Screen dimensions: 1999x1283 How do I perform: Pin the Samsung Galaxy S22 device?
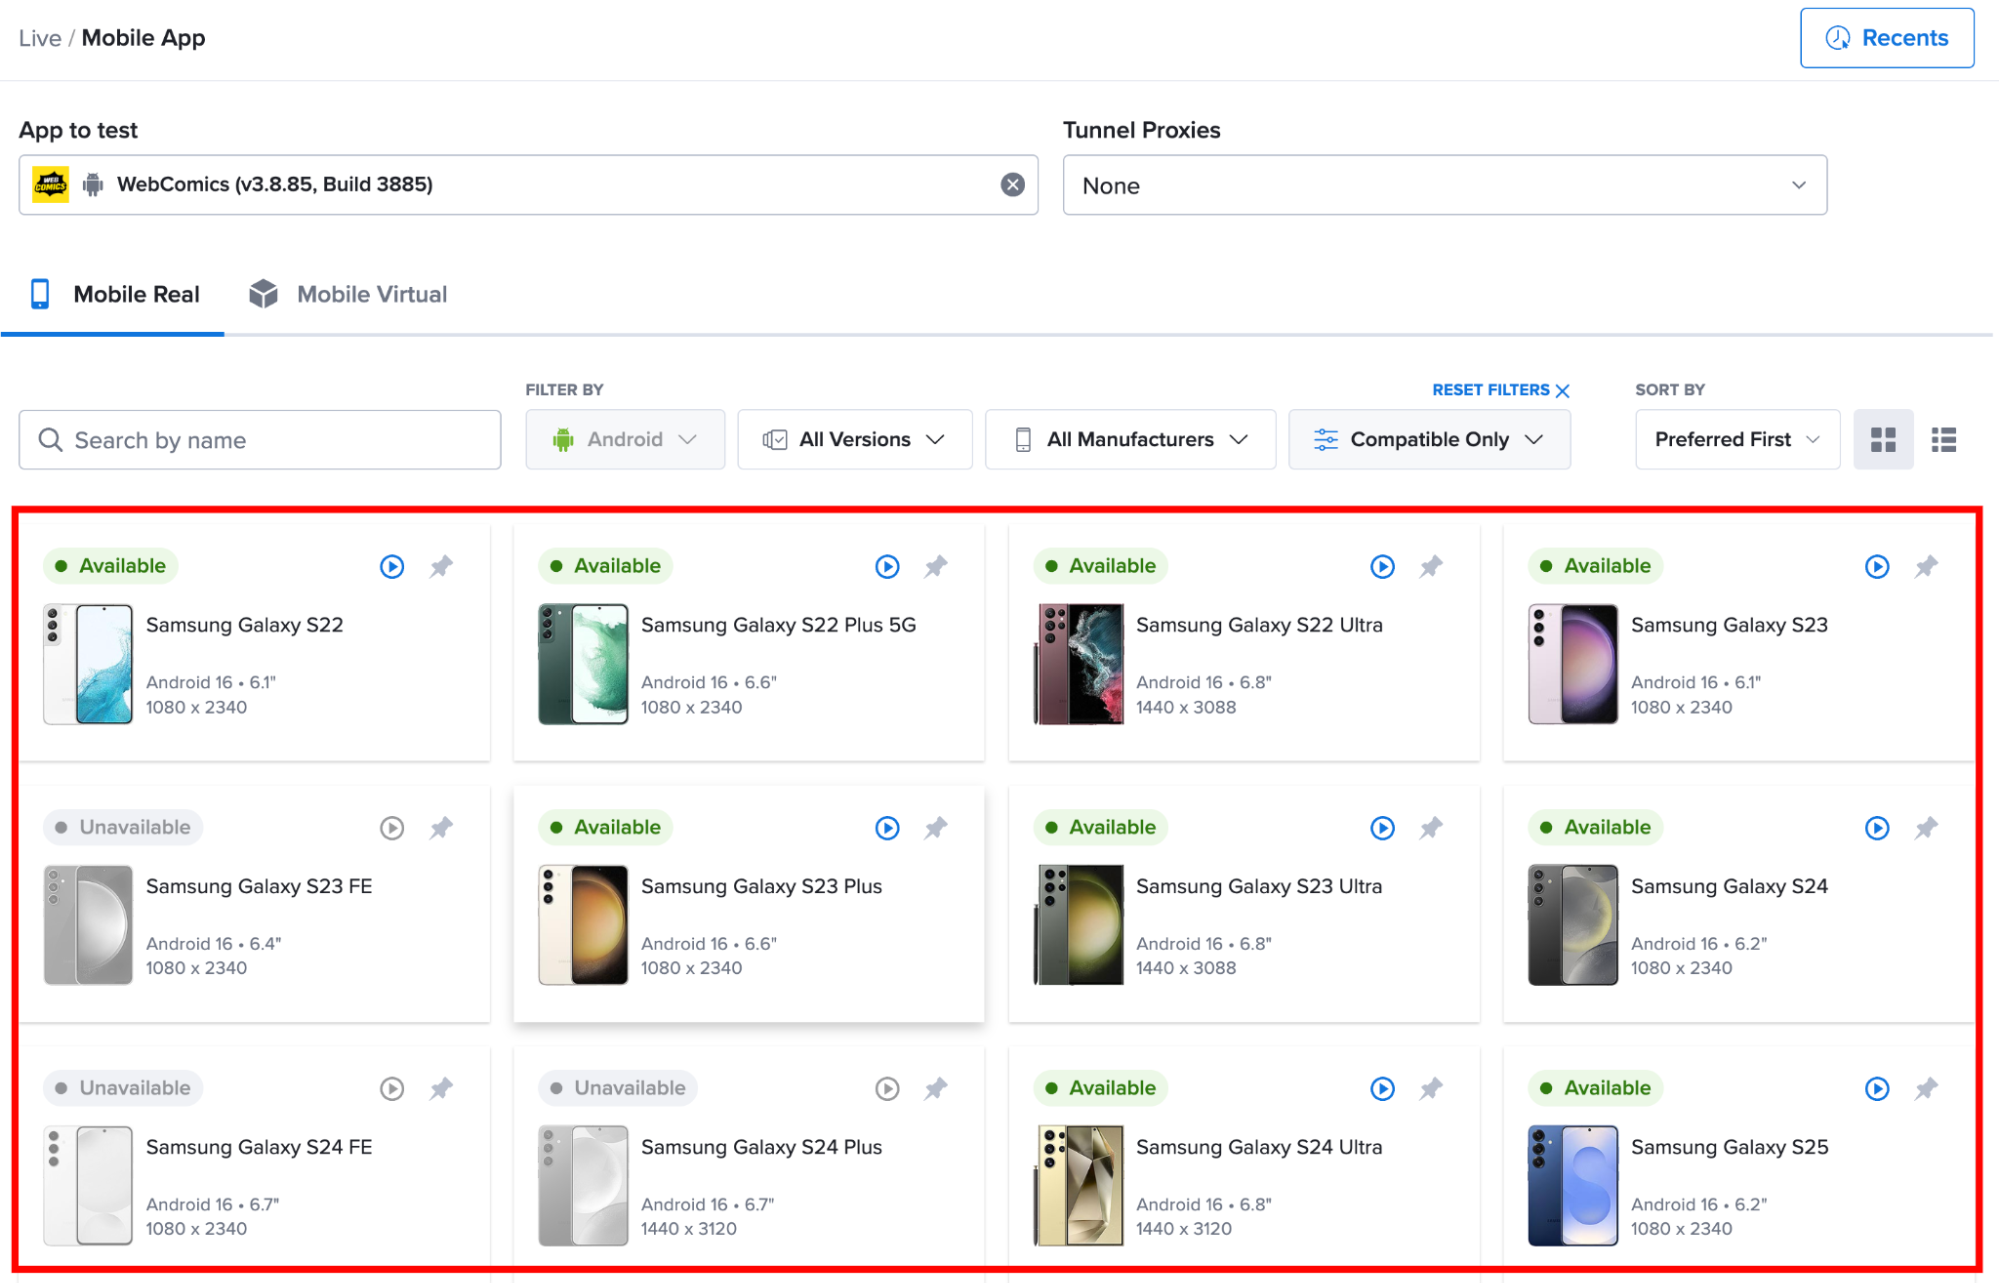[x=441, y=567]
